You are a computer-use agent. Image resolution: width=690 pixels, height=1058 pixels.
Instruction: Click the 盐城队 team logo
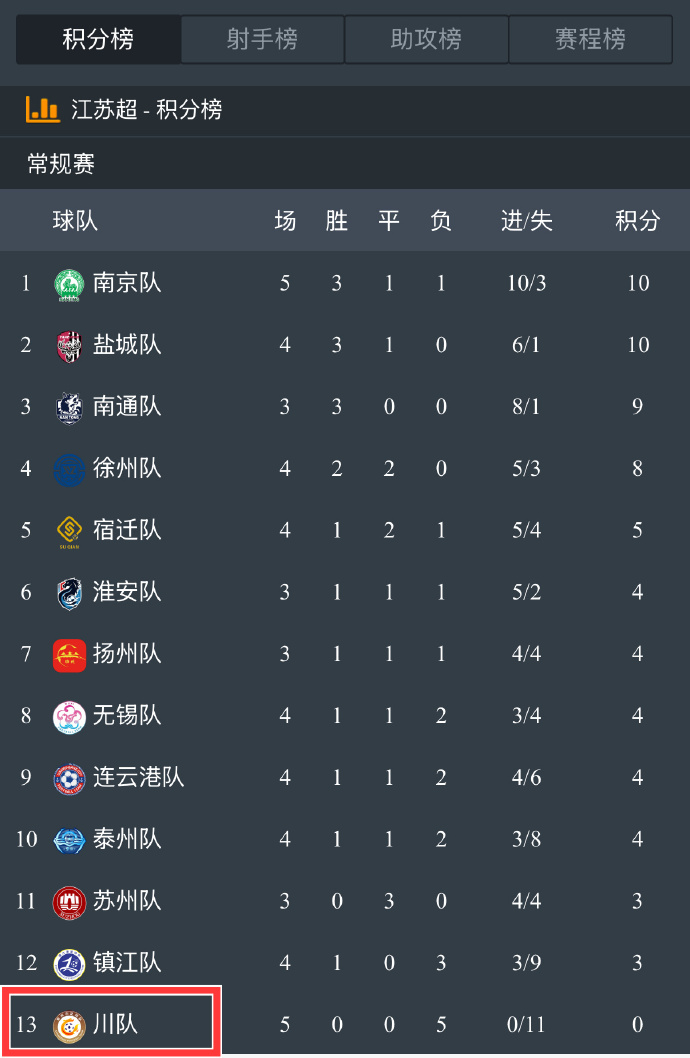click(69, 345)
